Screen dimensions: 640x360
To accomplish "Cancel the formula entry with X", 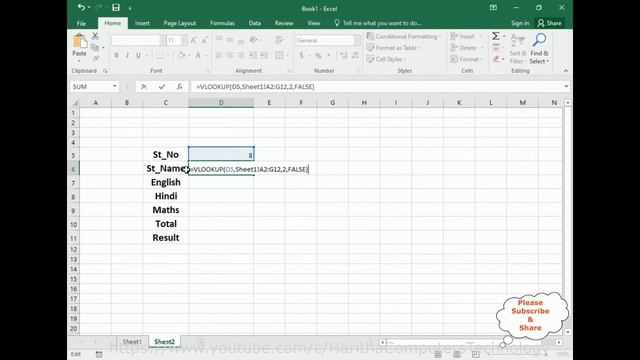I will [x=144, y=87].
